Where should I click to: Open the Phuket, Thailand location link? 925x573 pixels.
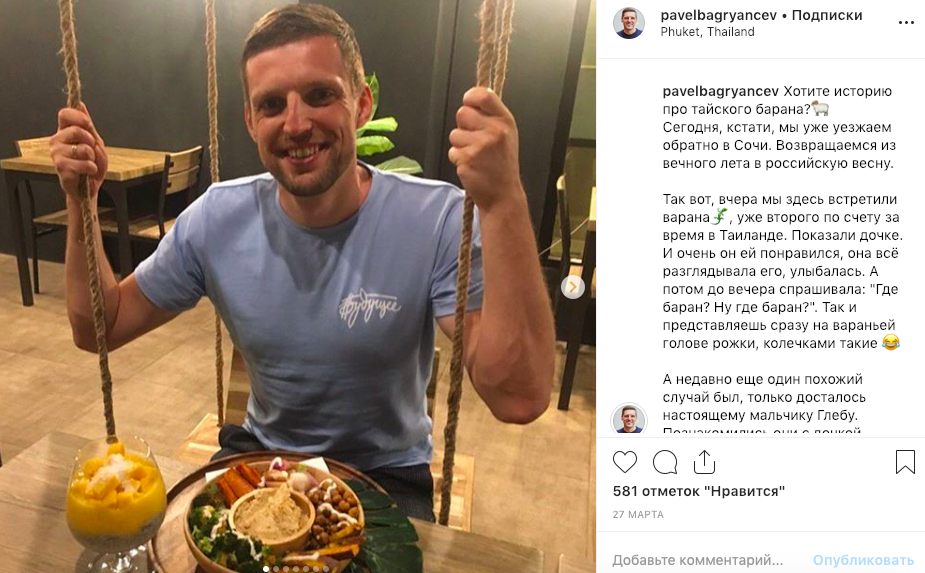[x=707, y=32]
